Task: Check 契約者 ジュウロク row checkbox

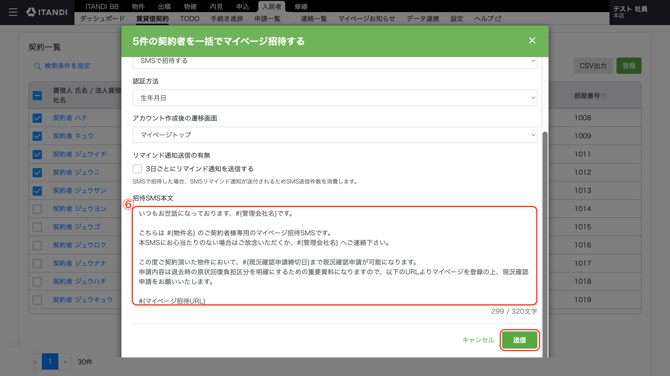Action: click(x=37, y=245)
